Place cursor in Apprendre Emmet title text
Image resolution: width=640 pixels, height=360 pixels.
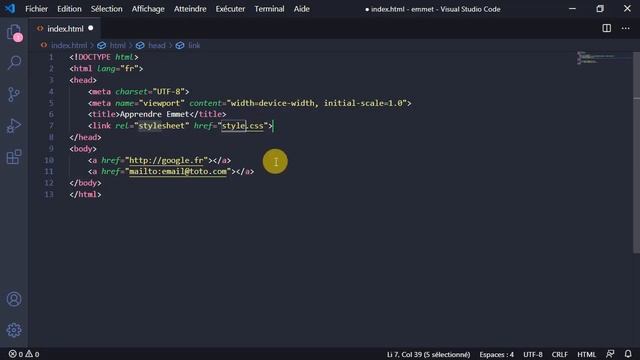[x=154, y=114]
